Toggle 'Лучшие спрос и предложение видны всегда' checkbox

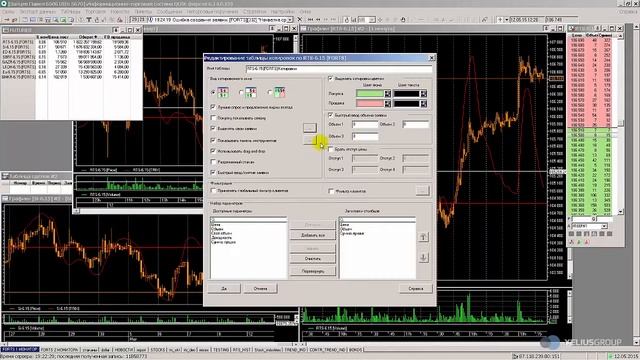(213, 107)
